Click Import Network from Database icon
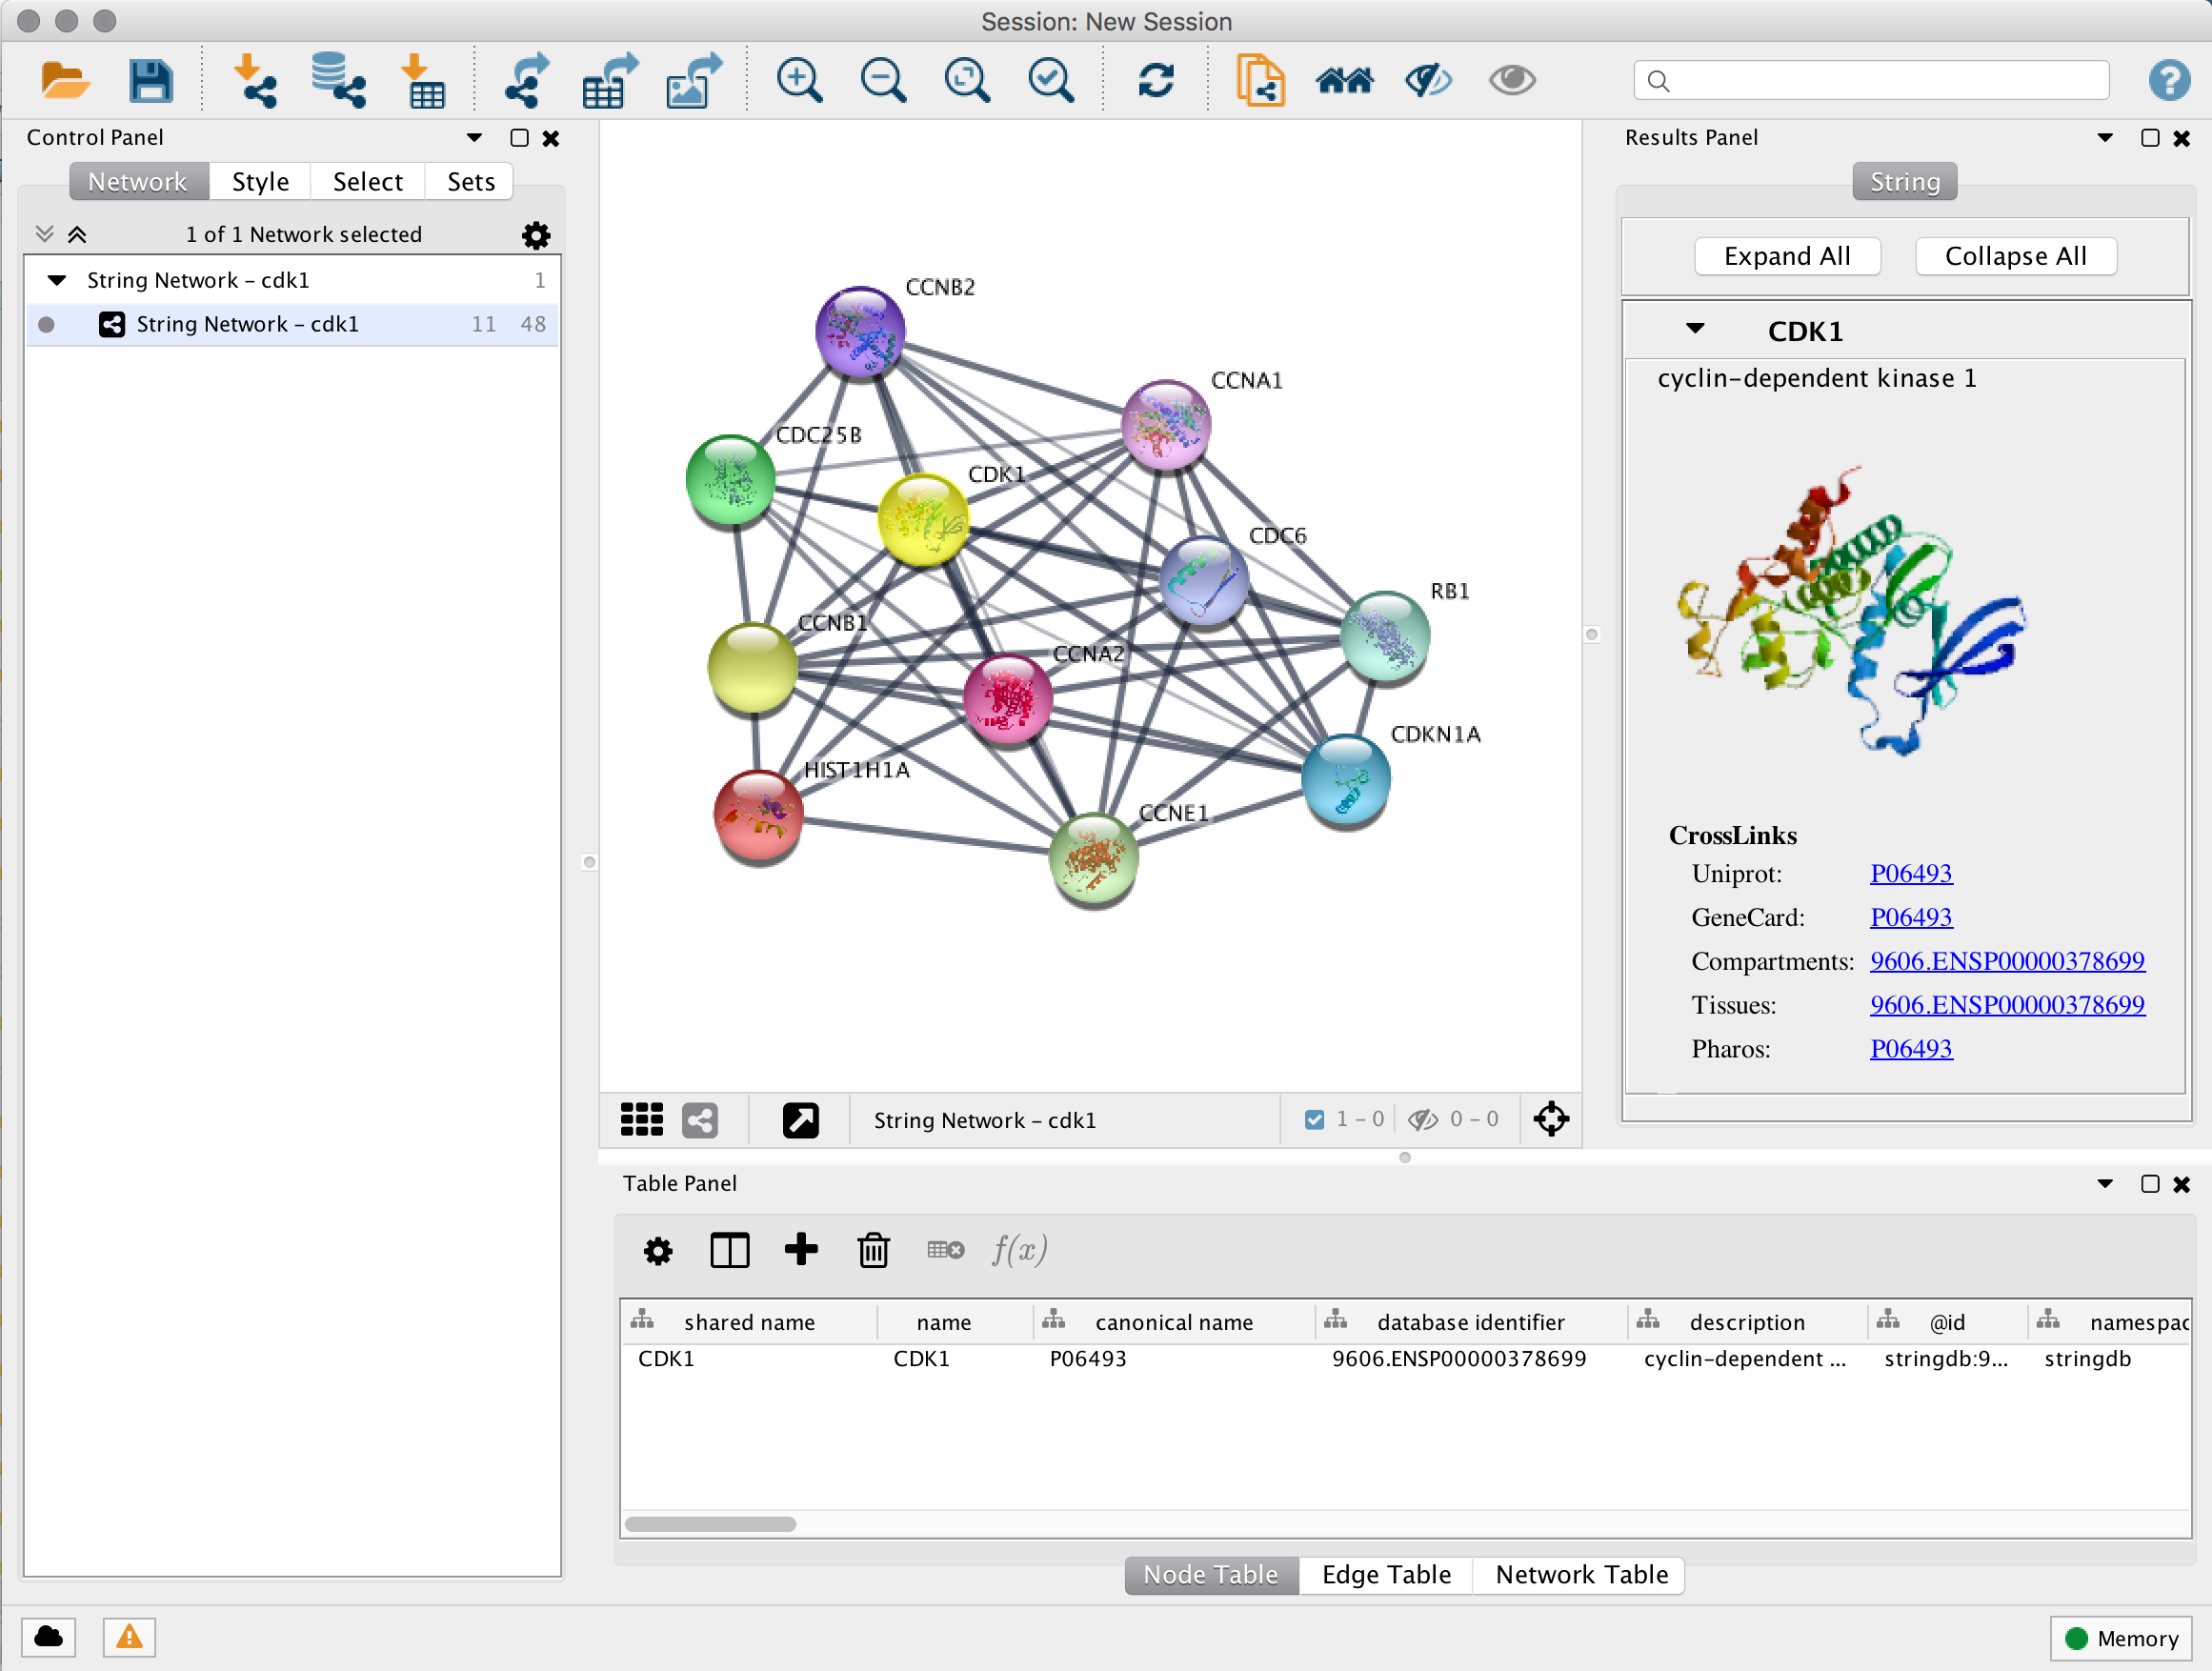This screenshot has height=1671, width=2212. [x=337, y=80]
